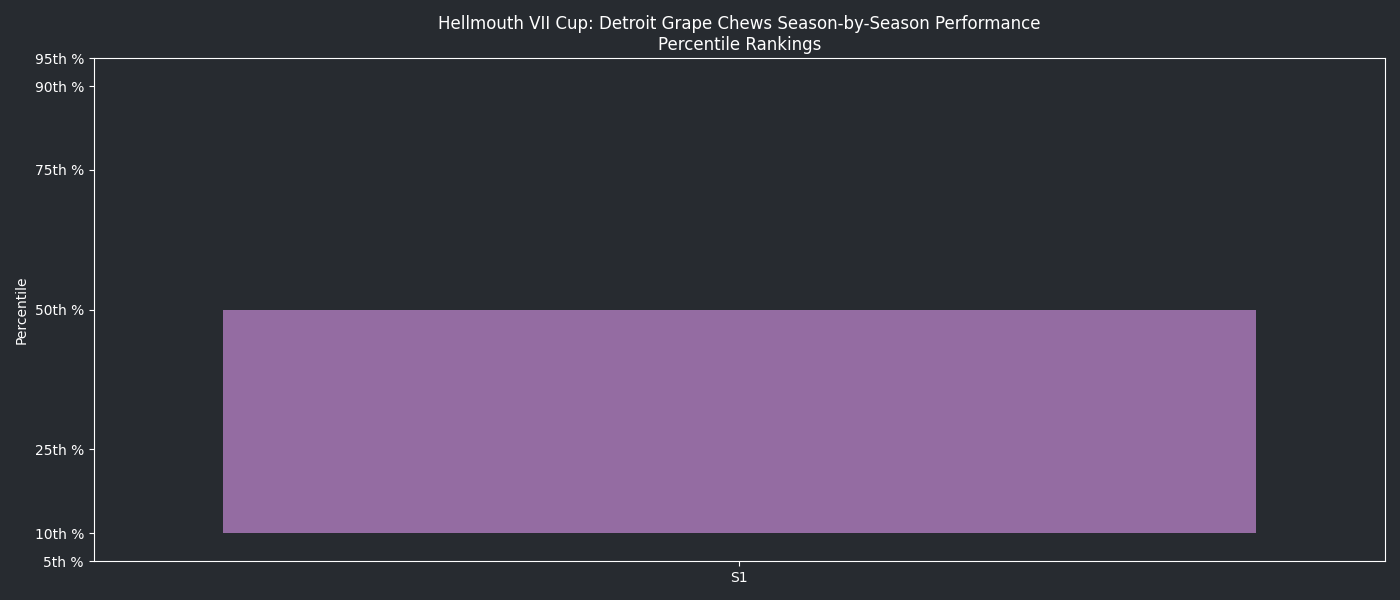This screenshot has height=600, width=1400.
Task: Click the purple S1 bar
Action: 739,421
